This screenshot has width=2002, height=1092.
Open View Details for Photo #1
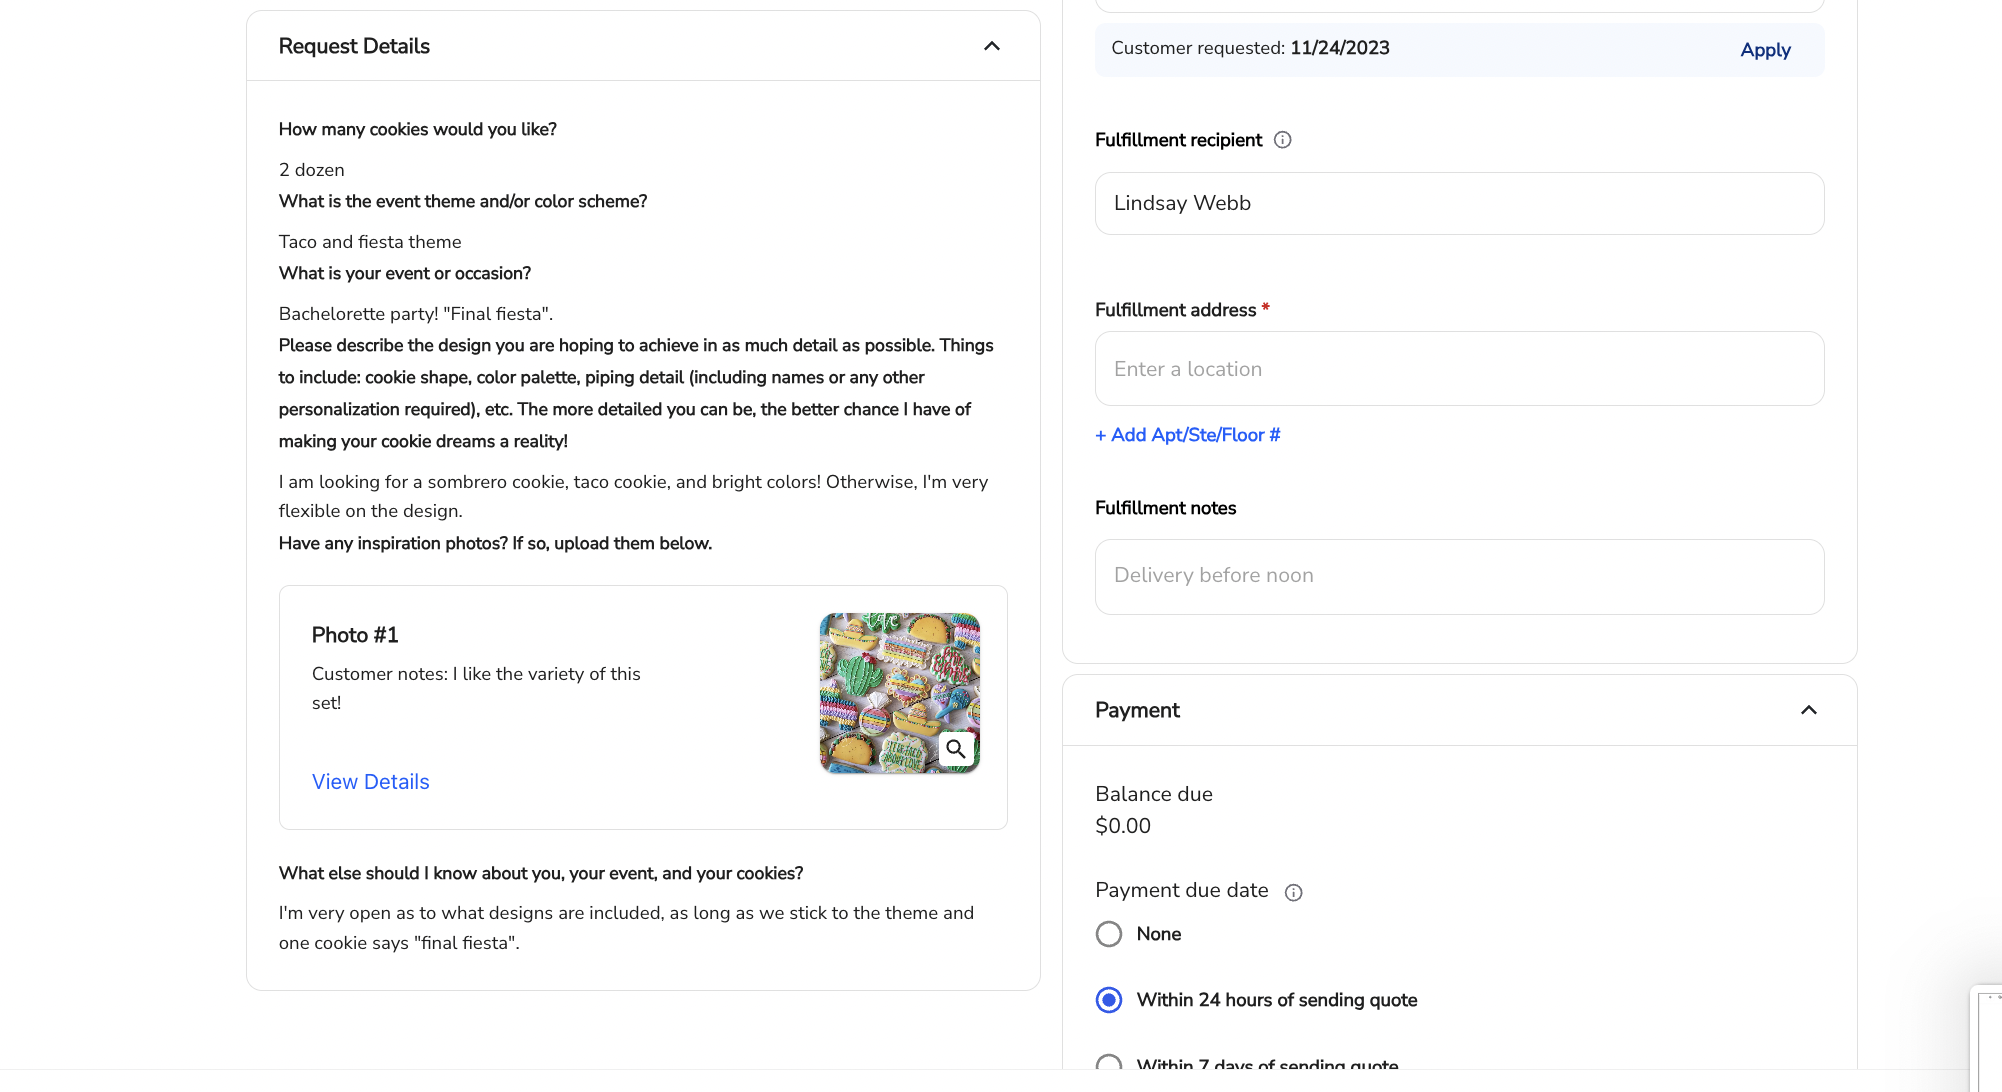[x=370, y=782]
